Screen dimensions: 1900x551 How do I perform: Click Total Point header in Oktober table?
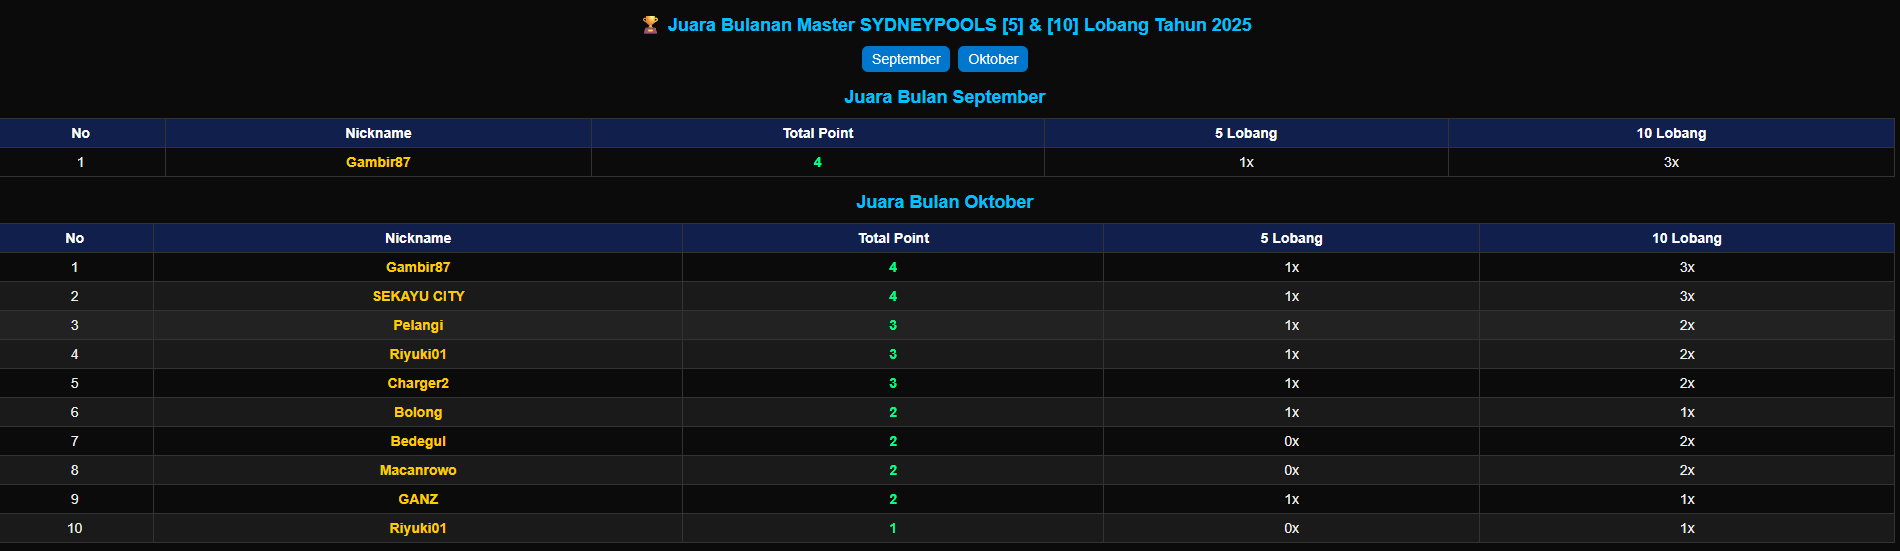893,238
